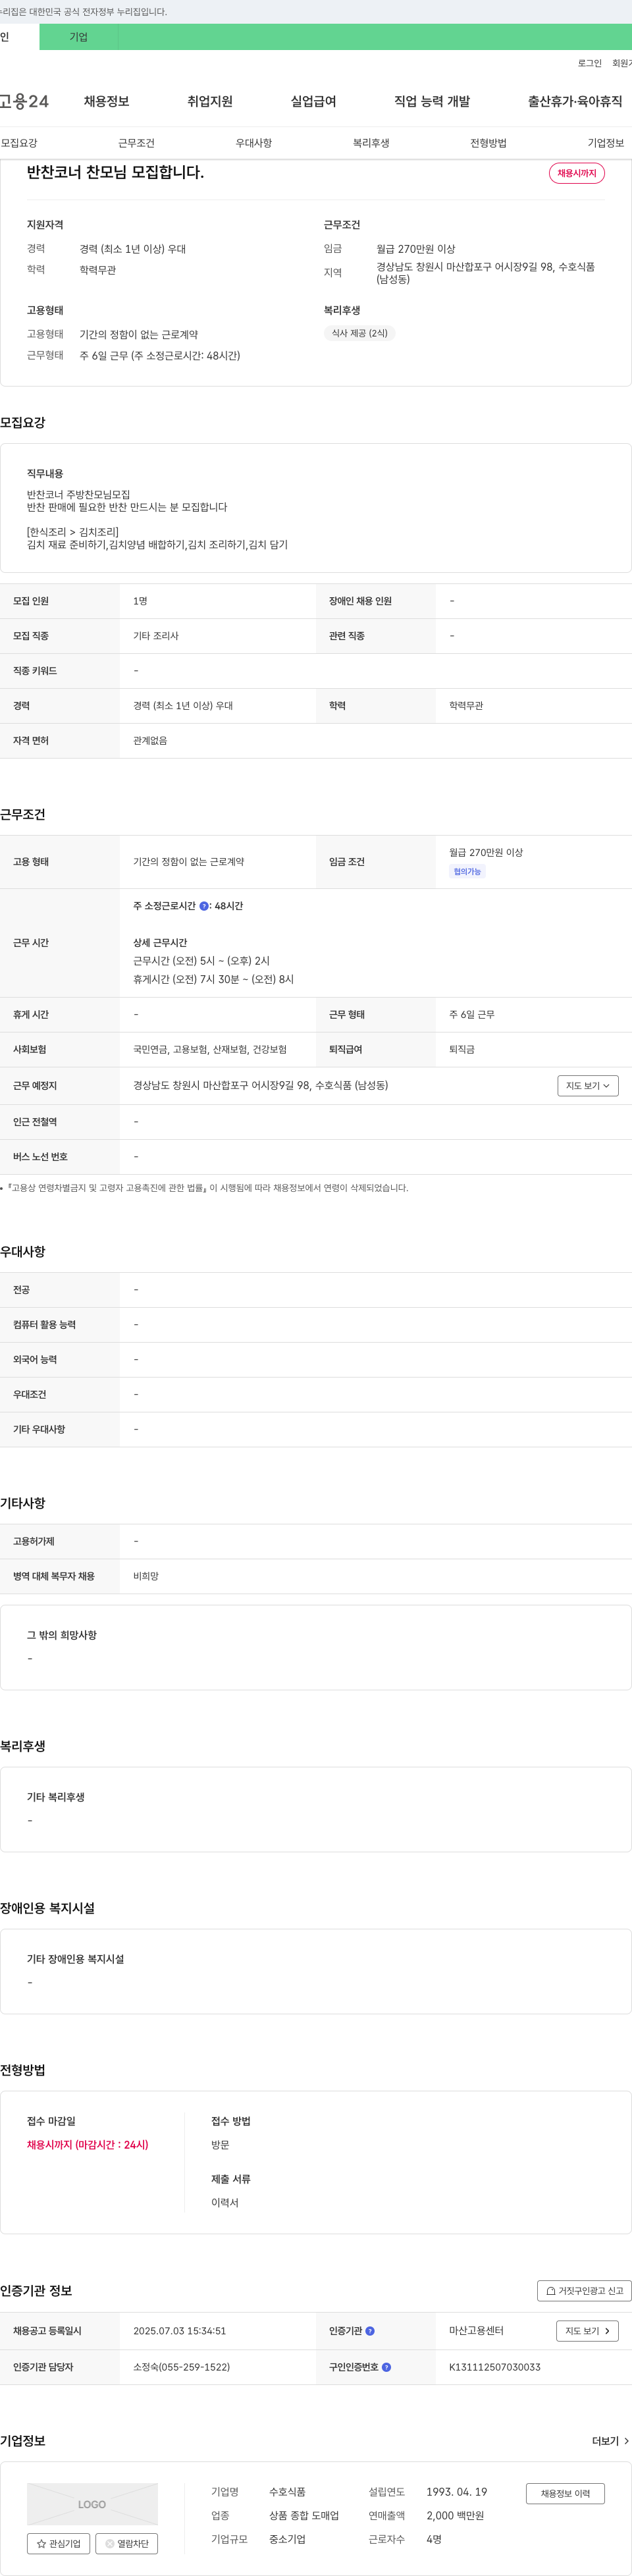Screen dimensions: 632x2576
Task: Click the company LOGO placeholder image
Action: (92, 2504)
